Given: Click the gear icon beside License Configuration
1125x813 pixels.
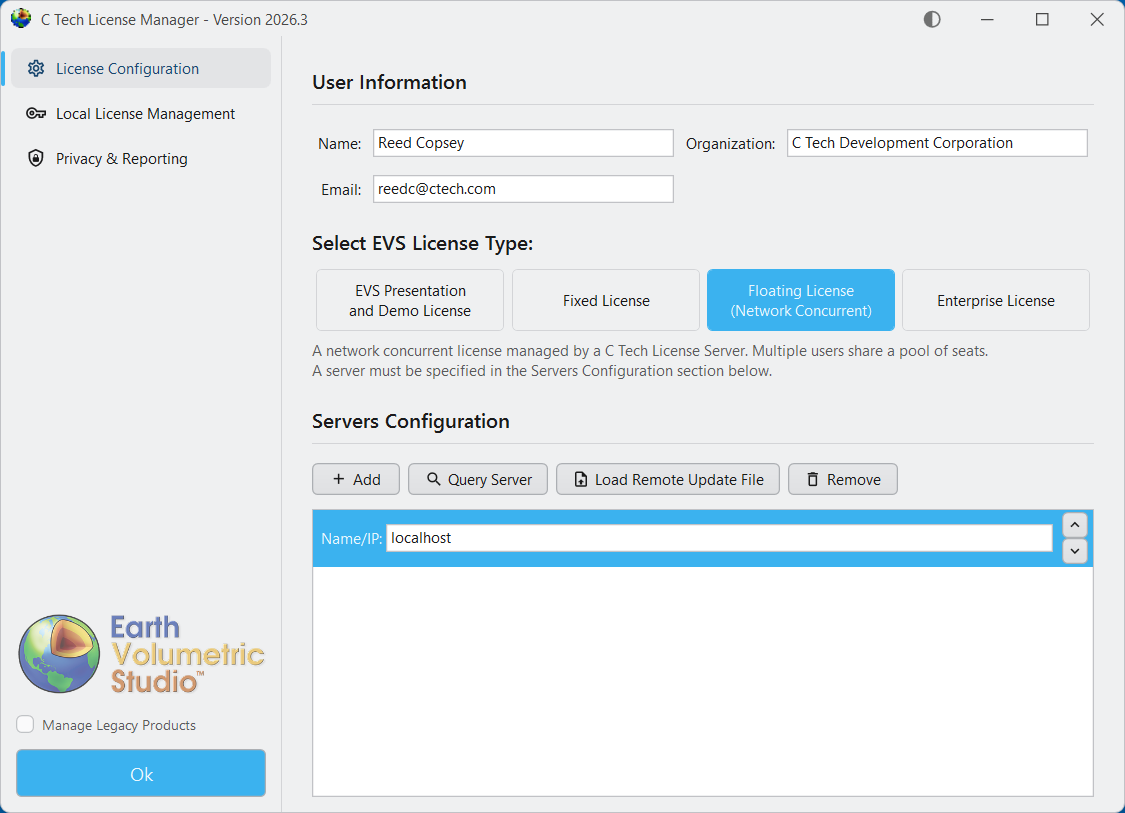Looking at the screenshot, I should tap(37, 68).
